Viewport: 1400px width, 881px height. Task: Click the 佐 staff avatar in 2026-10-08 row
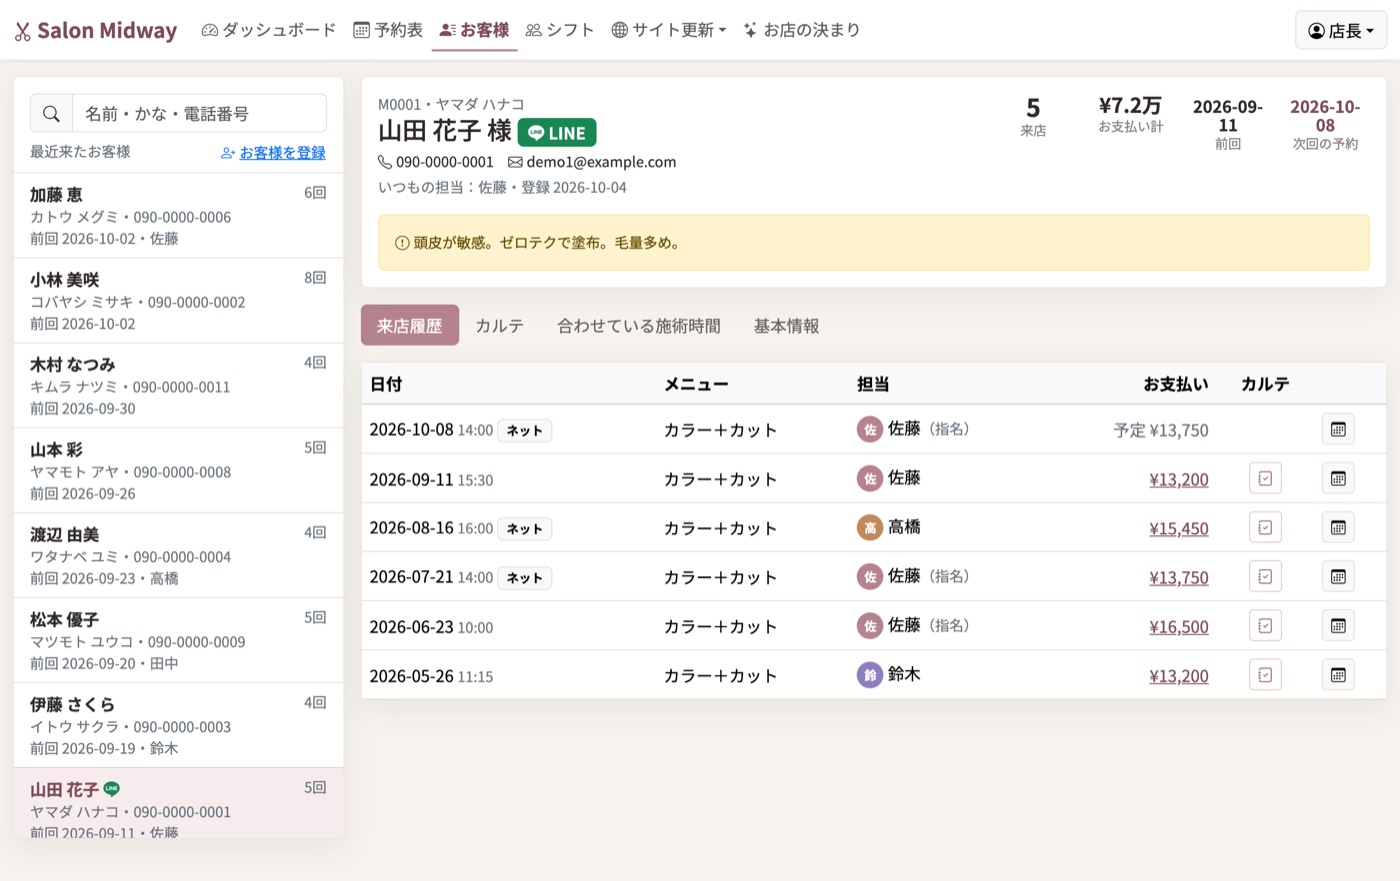[x=870, y=429]
